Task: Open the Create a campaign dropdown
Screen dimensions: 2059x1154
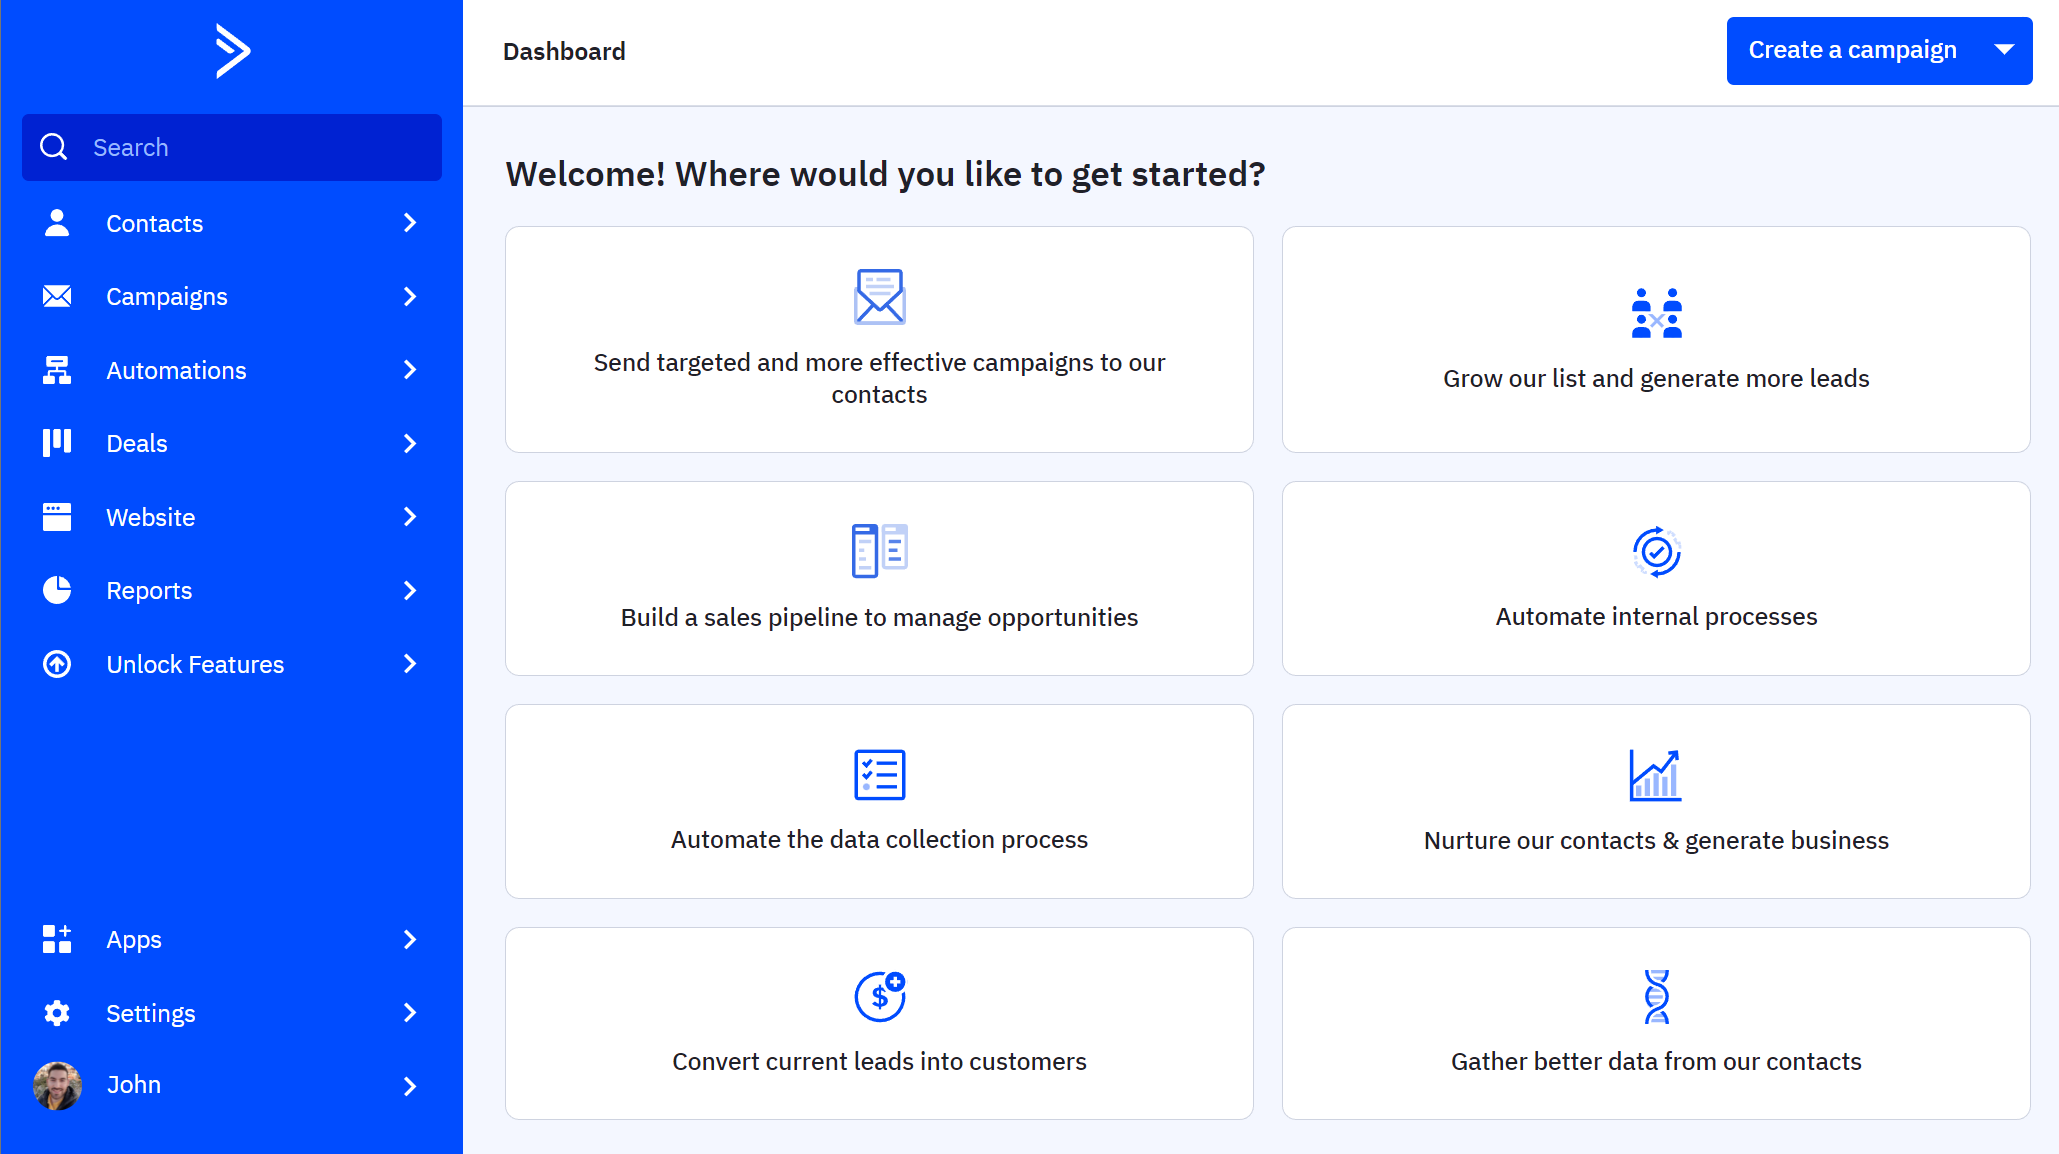Action: point(2008,49)
